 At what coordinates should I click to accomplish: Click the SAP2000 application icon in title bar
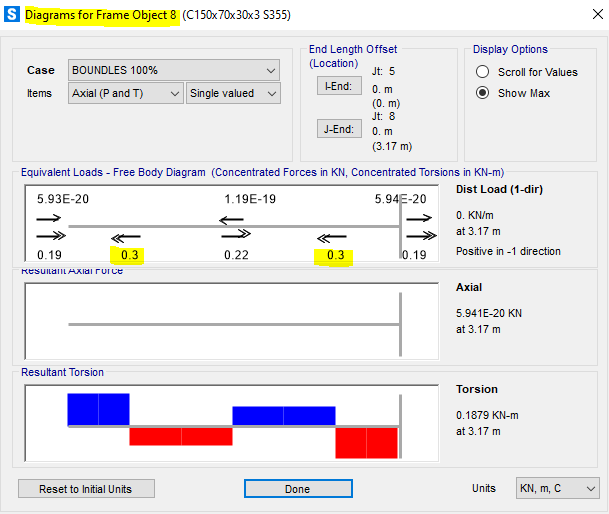coord(12,16)
